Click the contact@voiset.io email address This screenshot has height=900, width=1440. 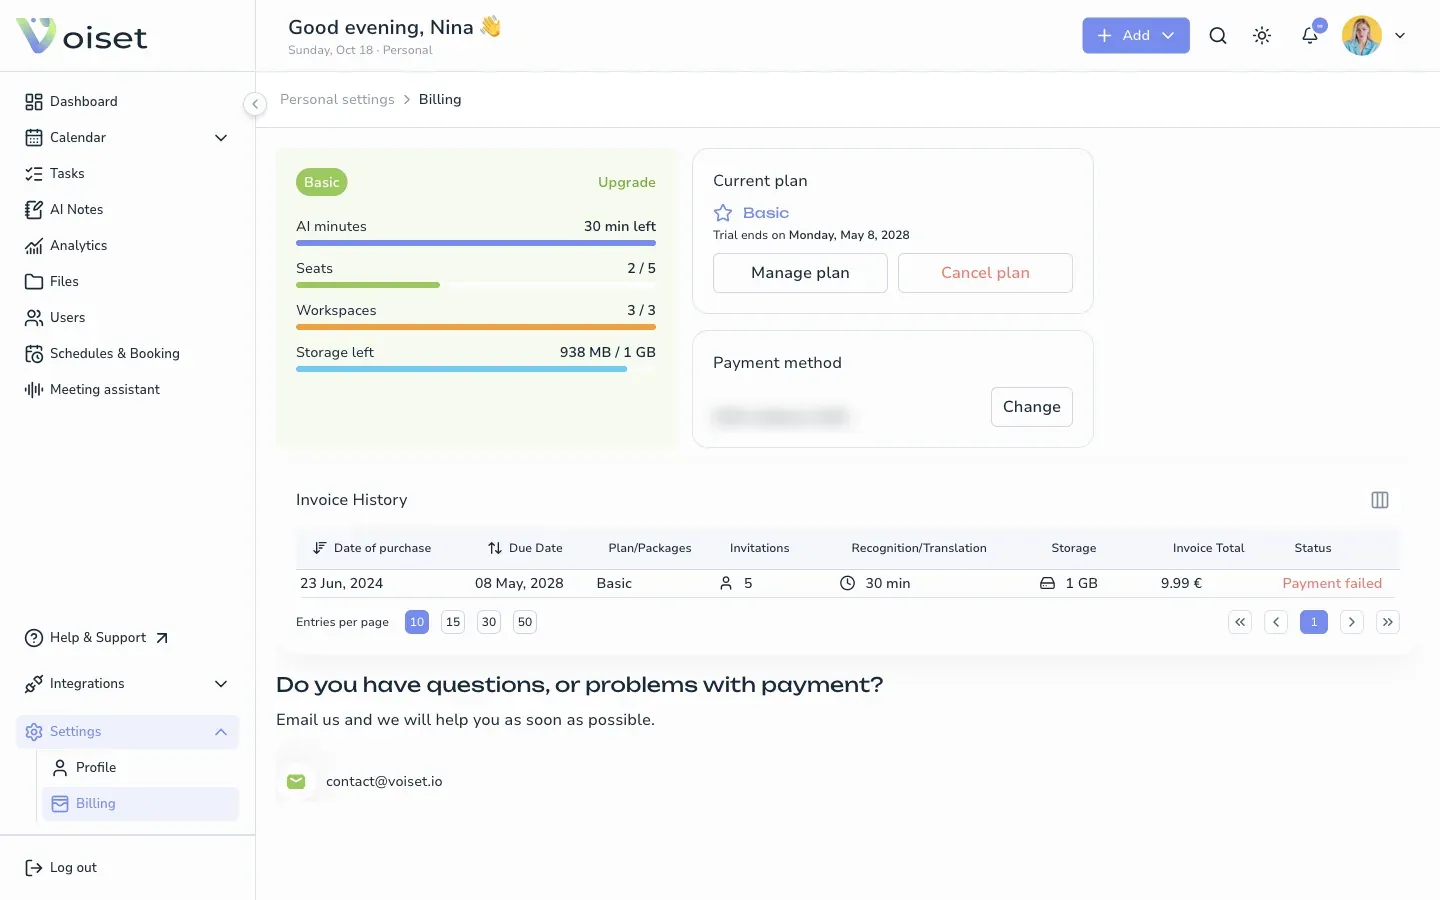pyautogui.click(x=384, y=782)
